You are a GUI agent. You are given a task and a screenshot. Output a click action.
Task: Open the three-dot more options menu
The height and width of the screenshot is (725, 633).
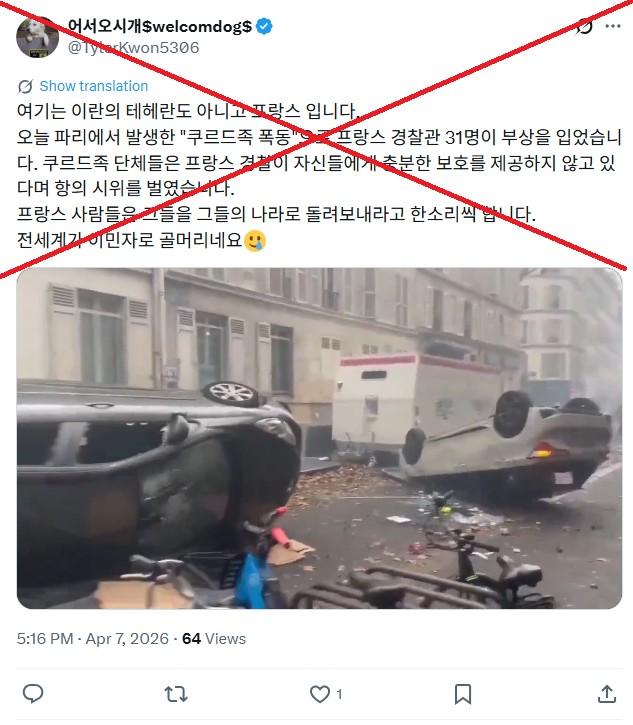(x=613, y=26)
